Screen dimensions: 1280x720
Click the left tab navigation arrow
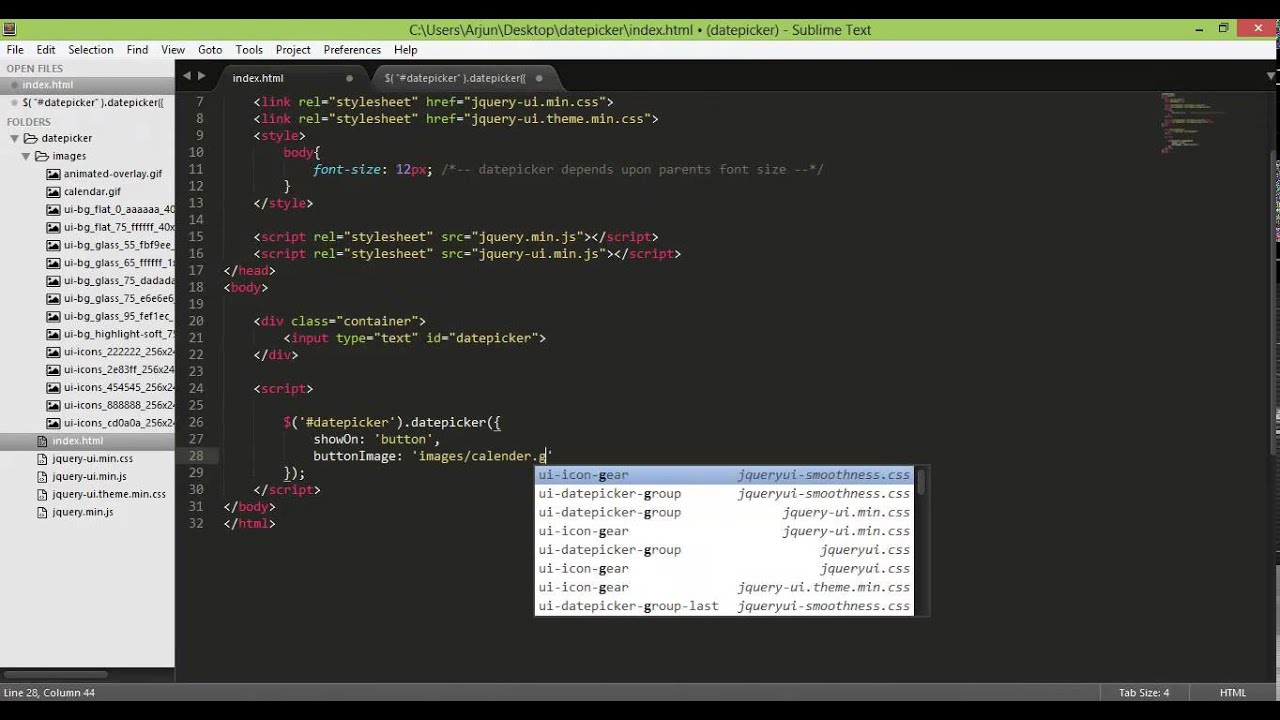(x=186, y=76)
